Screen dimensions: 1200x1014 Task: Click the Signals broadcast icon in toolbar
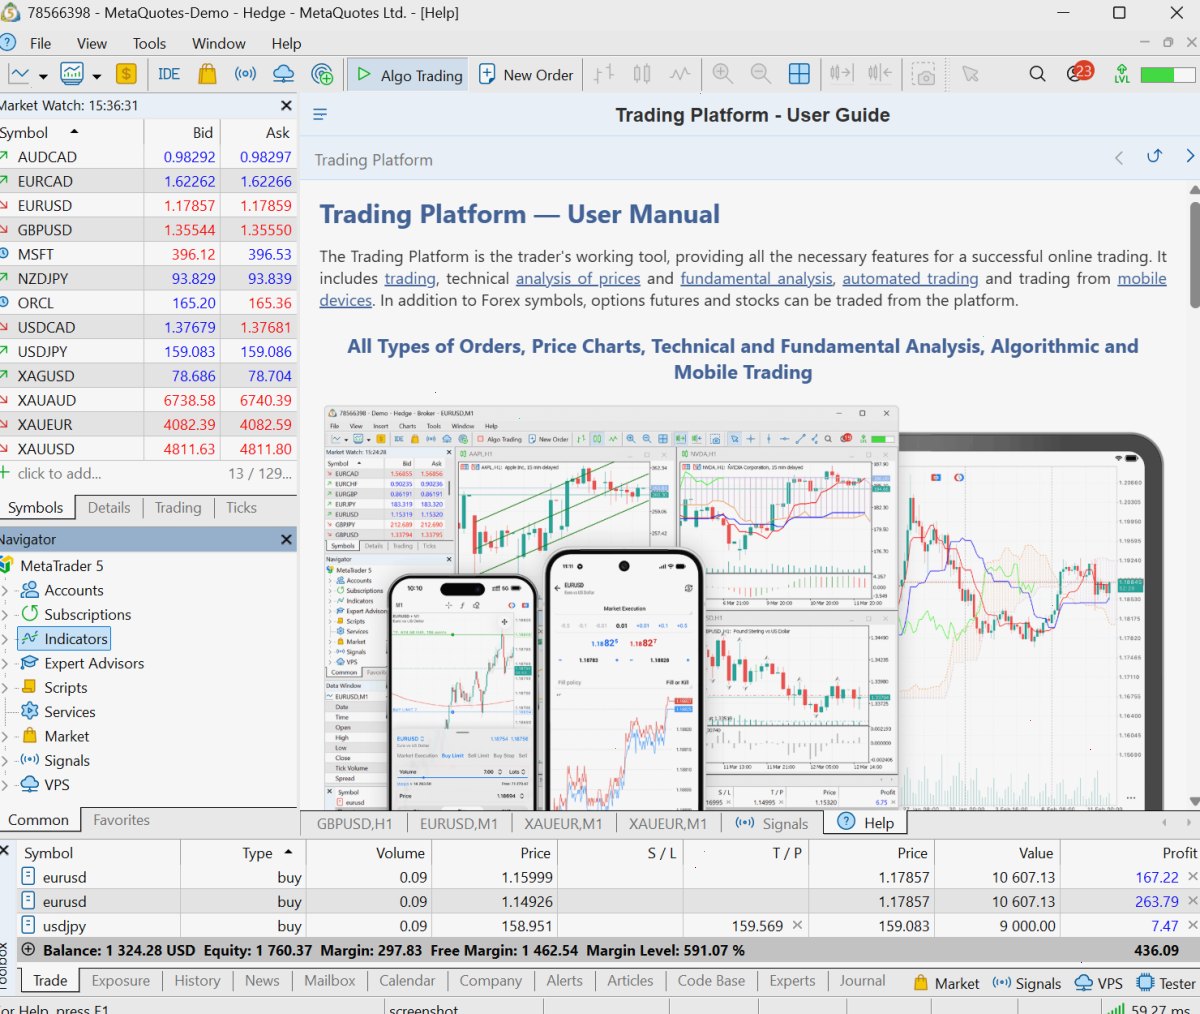[245, 74]
